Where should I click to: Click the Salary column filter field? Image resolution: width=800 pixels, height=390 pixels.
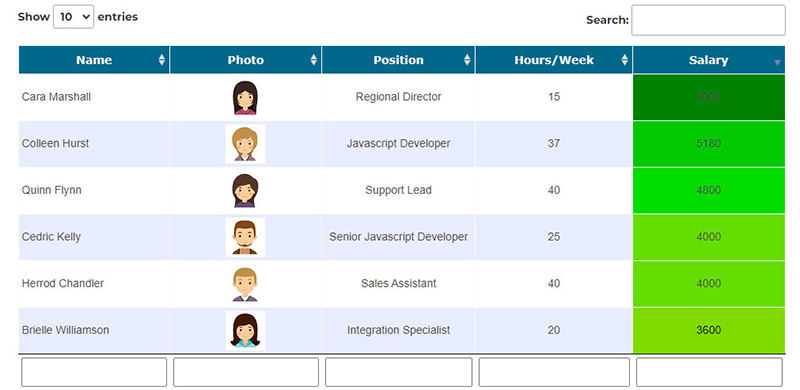pyautogui.click(x=709, y=372)
